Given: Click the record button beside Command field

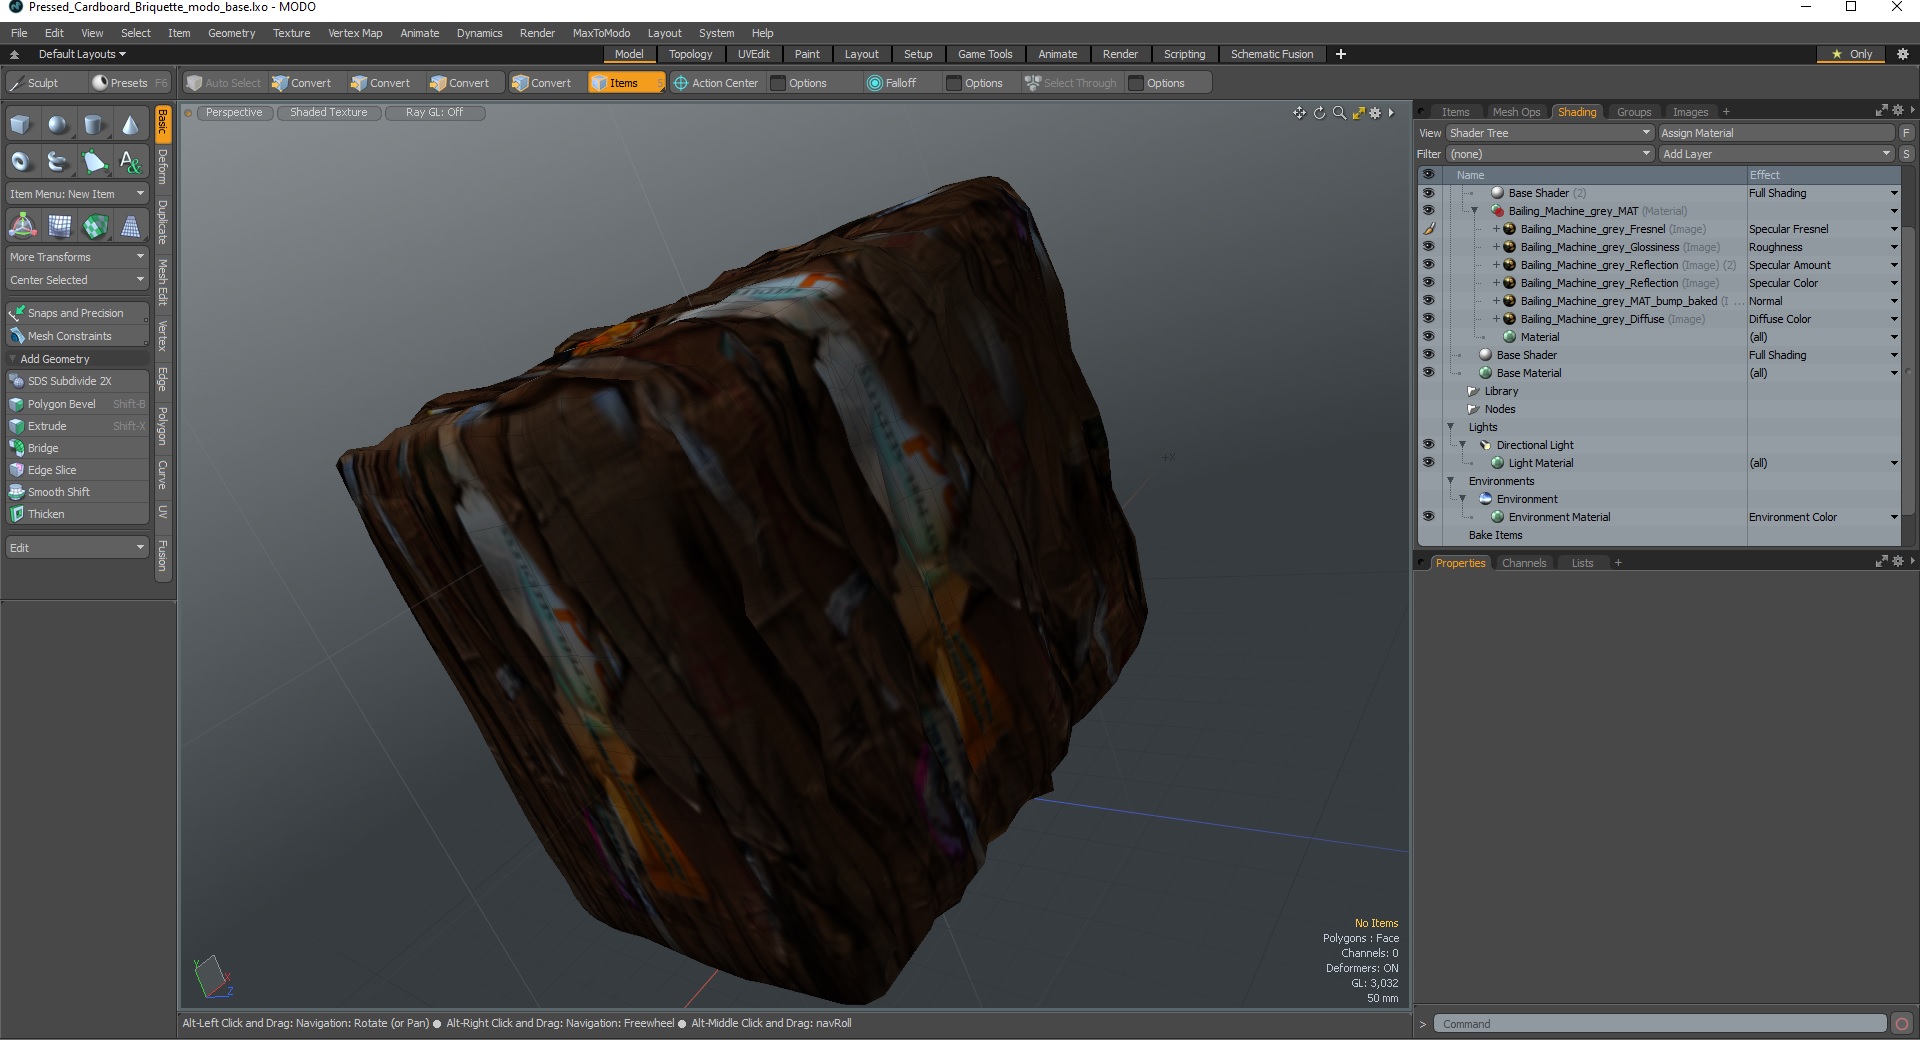Looking at the screenshot, I should coord(1902,1023).
